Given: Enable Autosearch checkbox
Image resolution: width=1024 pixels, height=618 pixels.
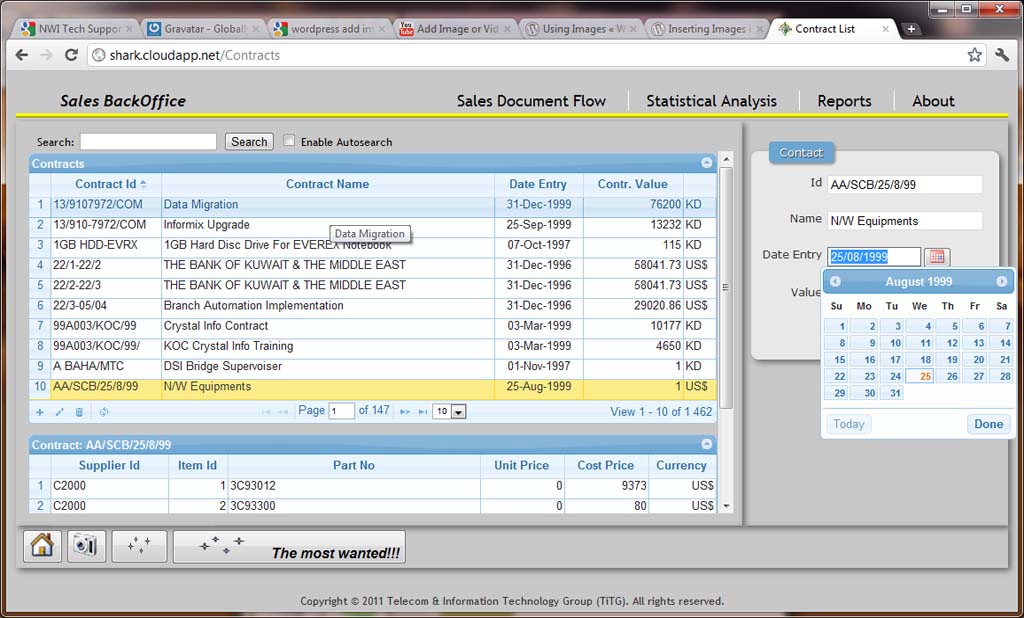Looking at the screenshot, I should (x=290, y=141).
